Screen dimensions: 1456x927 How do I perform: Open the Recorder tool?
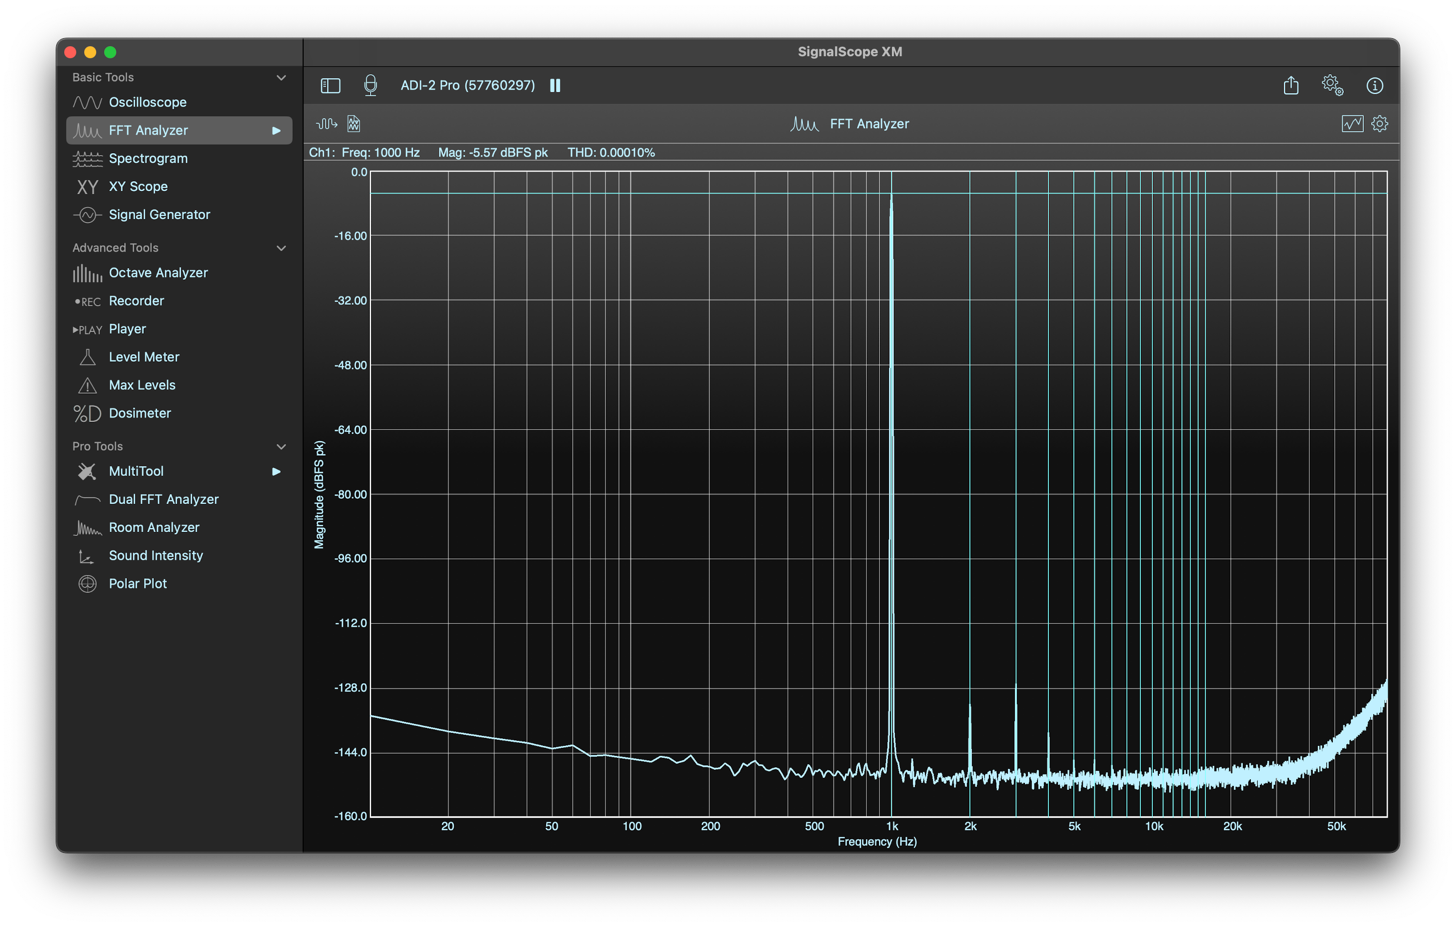pyautogui.click(x=136, y=300)
